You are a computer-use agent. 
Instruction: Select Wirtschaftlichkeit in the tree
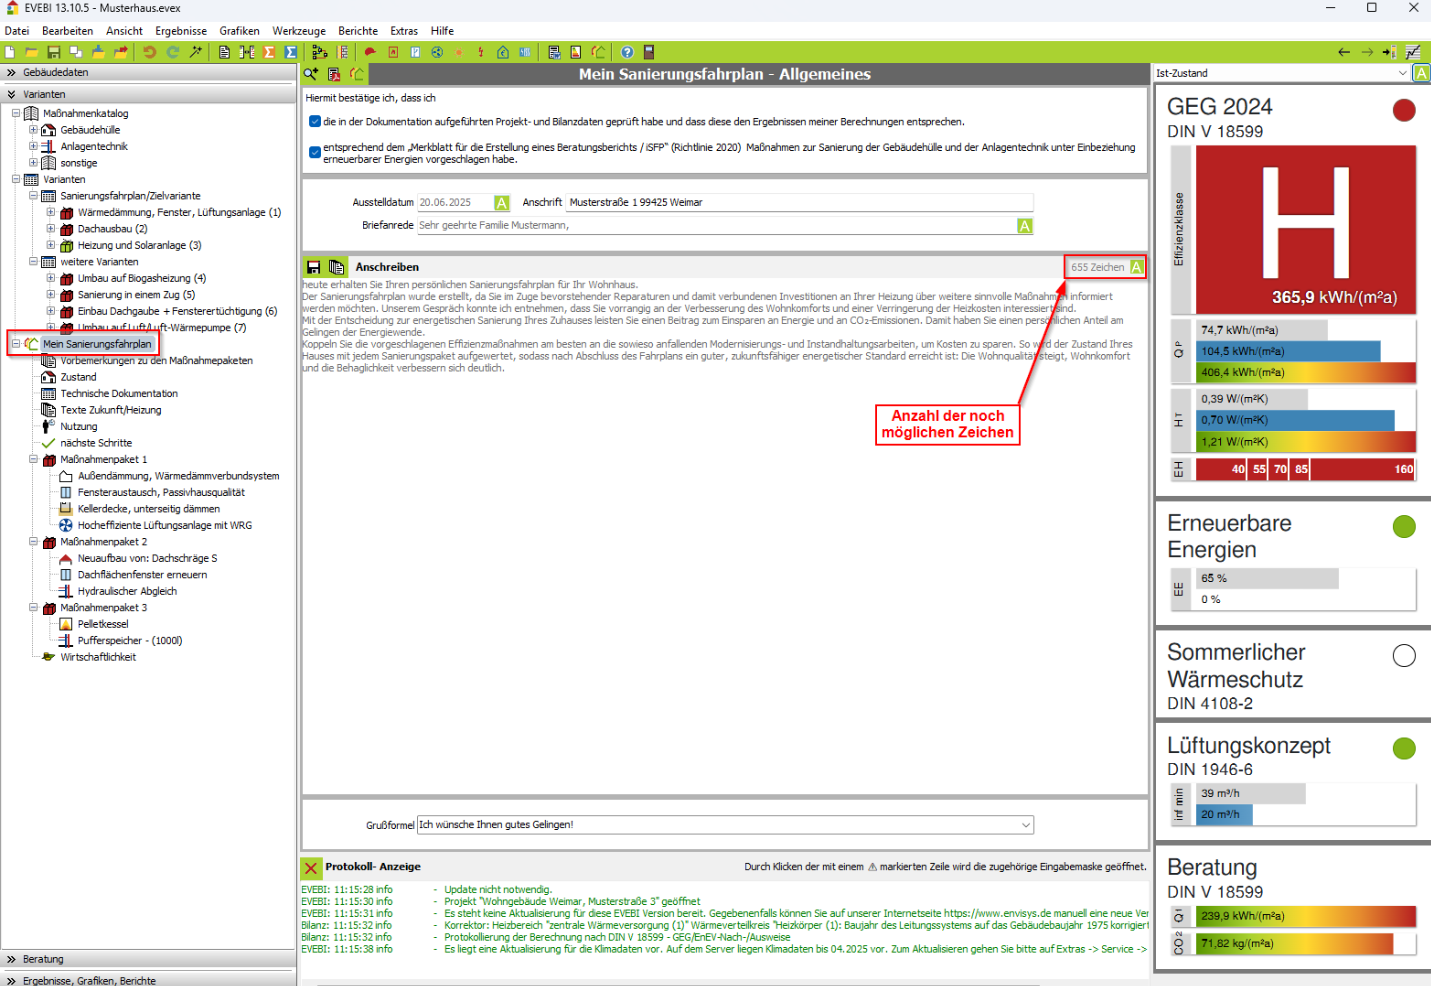coord(98,657)
